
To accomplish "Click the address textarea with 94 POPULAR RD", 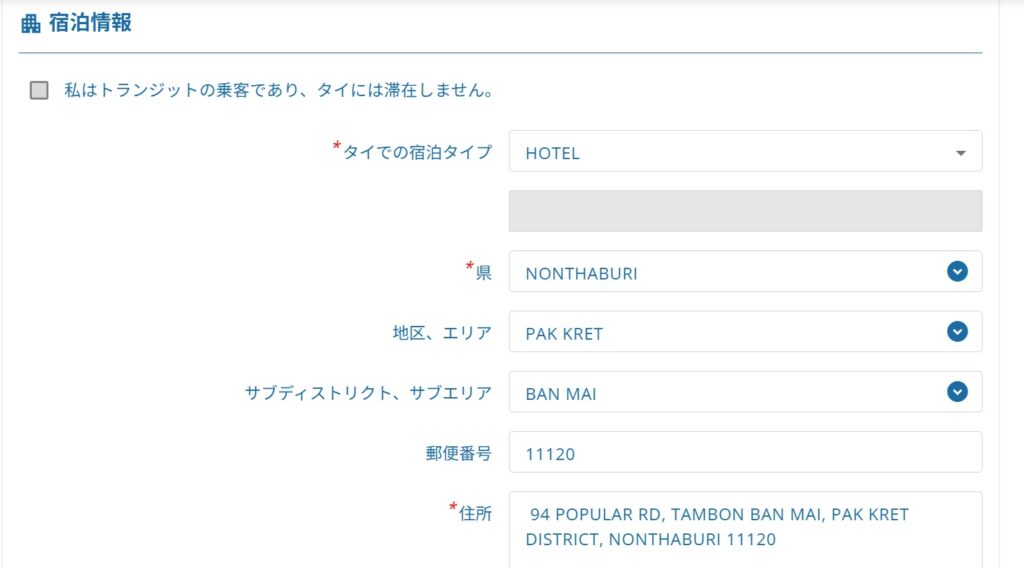I will click(745, 530).
